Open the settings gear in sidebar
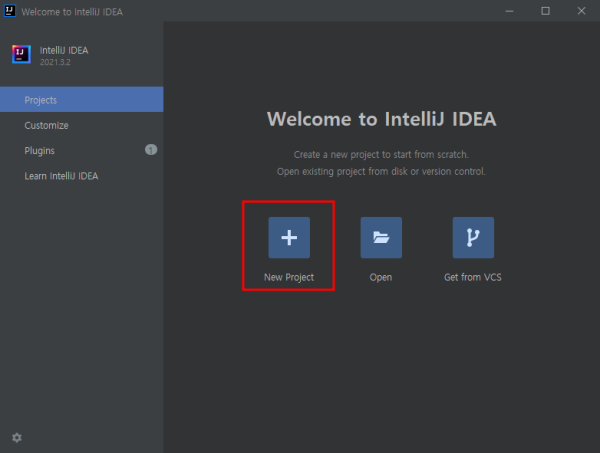 pyautogui.click(x=17, y=437)
